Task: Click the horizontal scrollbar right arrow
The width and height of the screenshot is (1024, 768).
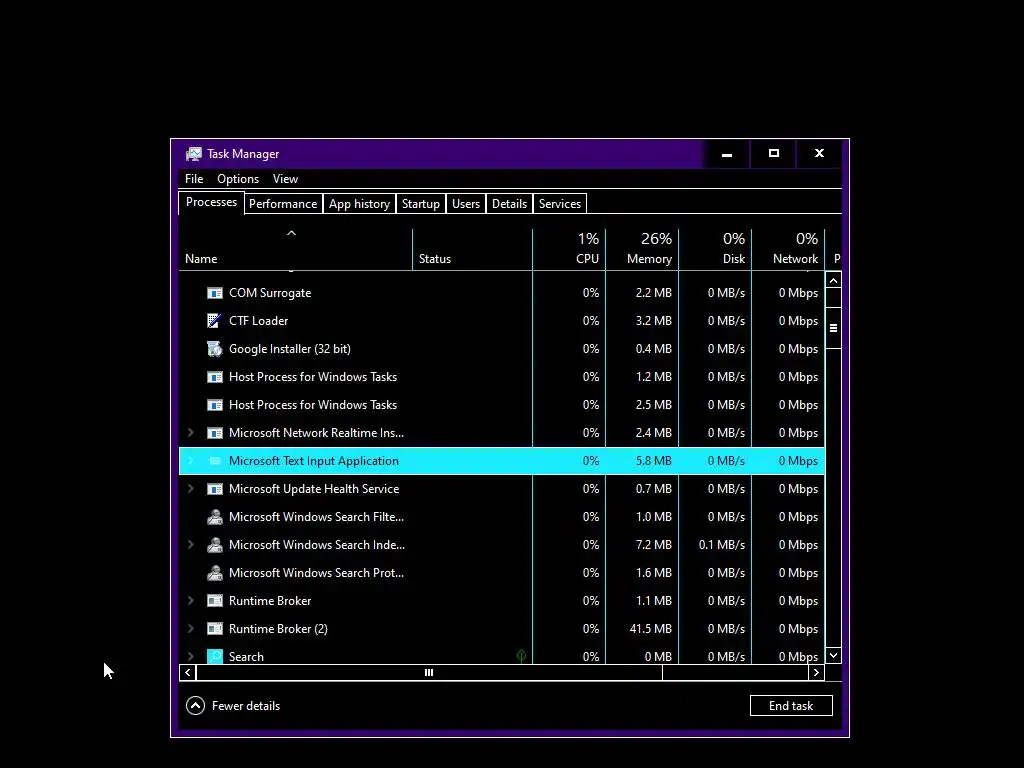Action: click(x=816, y=673)
